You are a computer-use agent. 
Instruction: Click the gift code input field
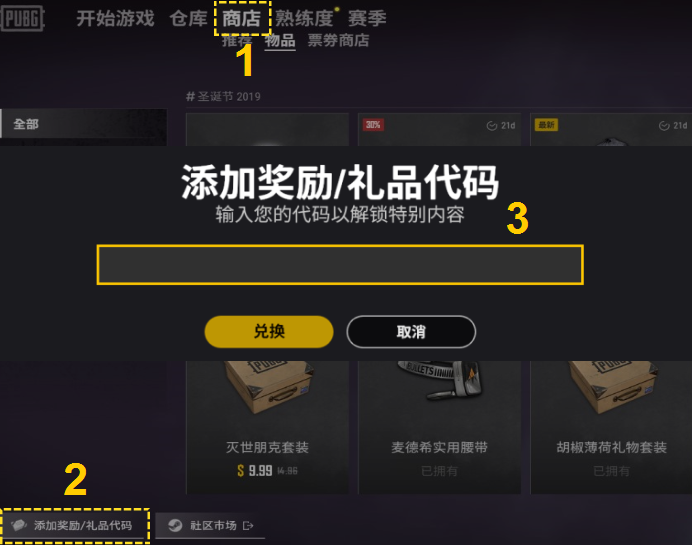(340, 264)
